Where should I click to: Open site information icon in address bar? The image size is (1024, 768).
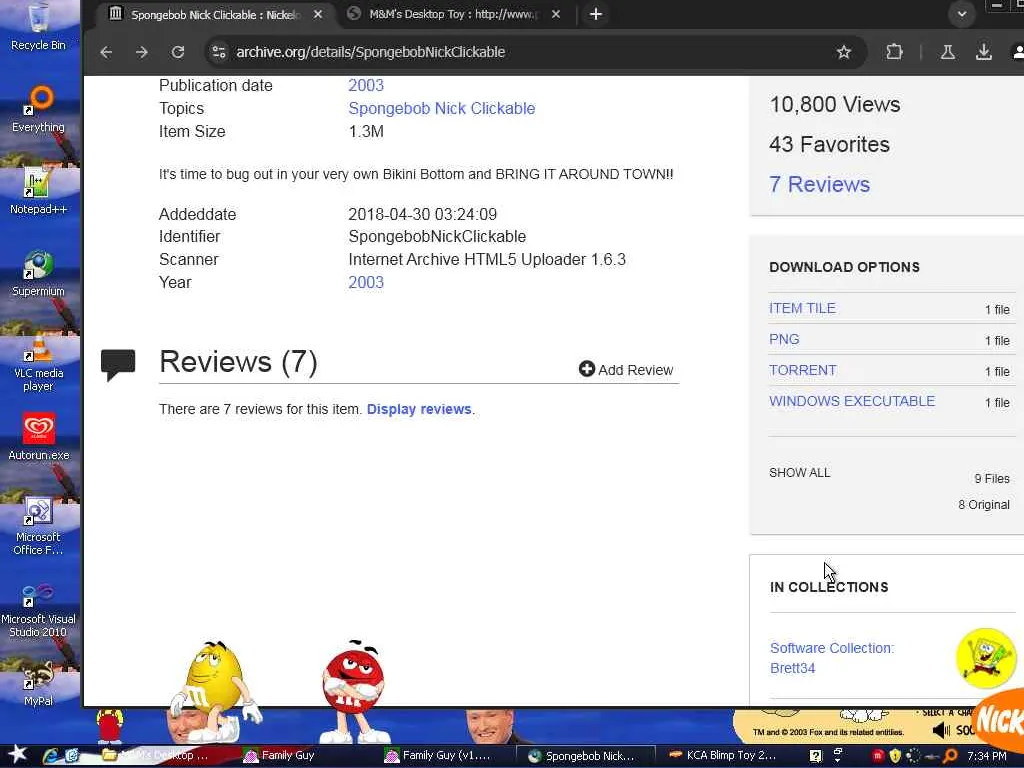pos(219,52)
